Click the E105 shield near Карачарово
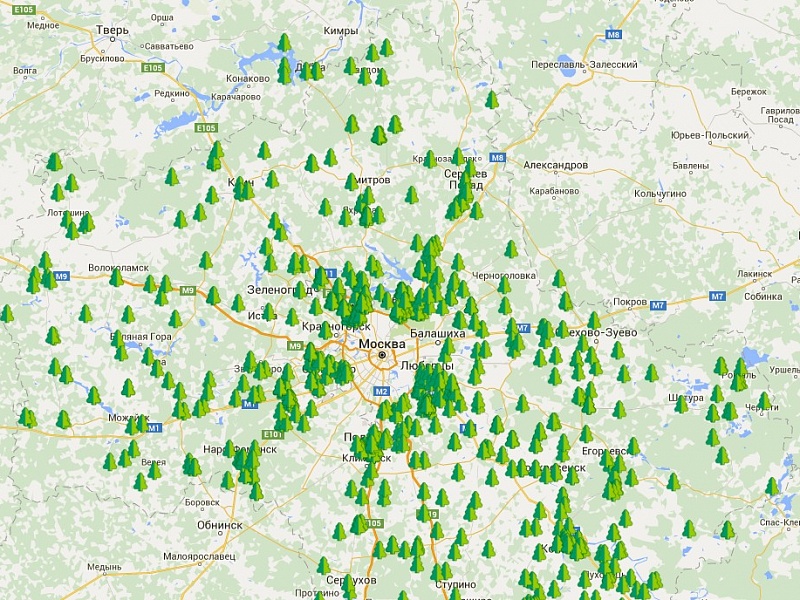This screenshot has width=800, height=600. pos(207,128)
